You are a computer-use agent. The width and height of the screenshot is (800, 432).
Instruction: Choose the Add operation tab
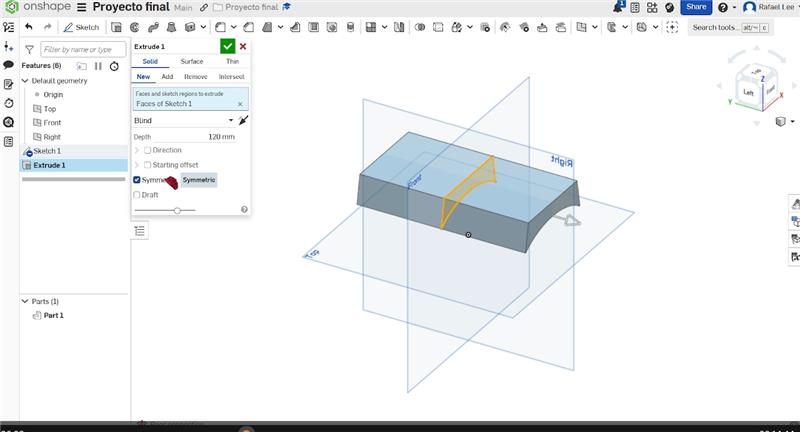click(167, 77)
